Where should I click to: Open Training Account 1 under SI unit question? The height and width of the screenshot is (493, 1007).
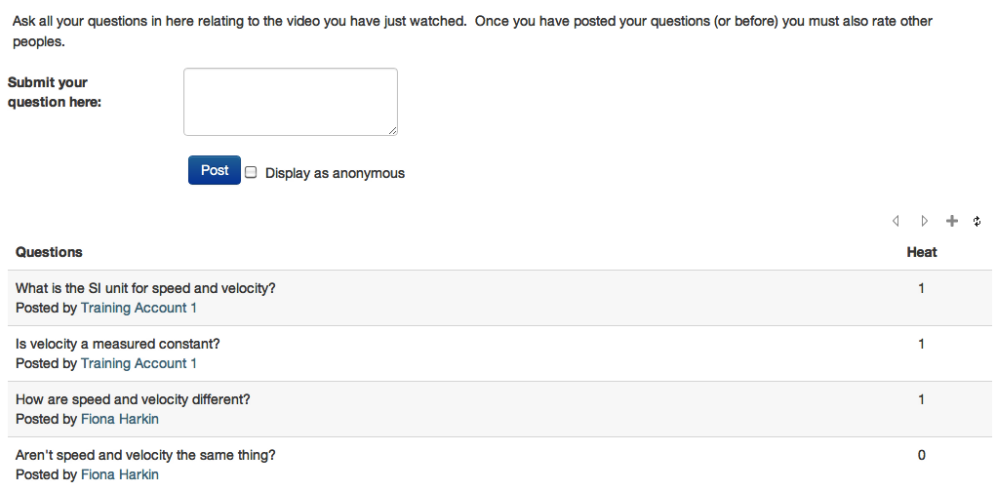(x=138, y=308)
